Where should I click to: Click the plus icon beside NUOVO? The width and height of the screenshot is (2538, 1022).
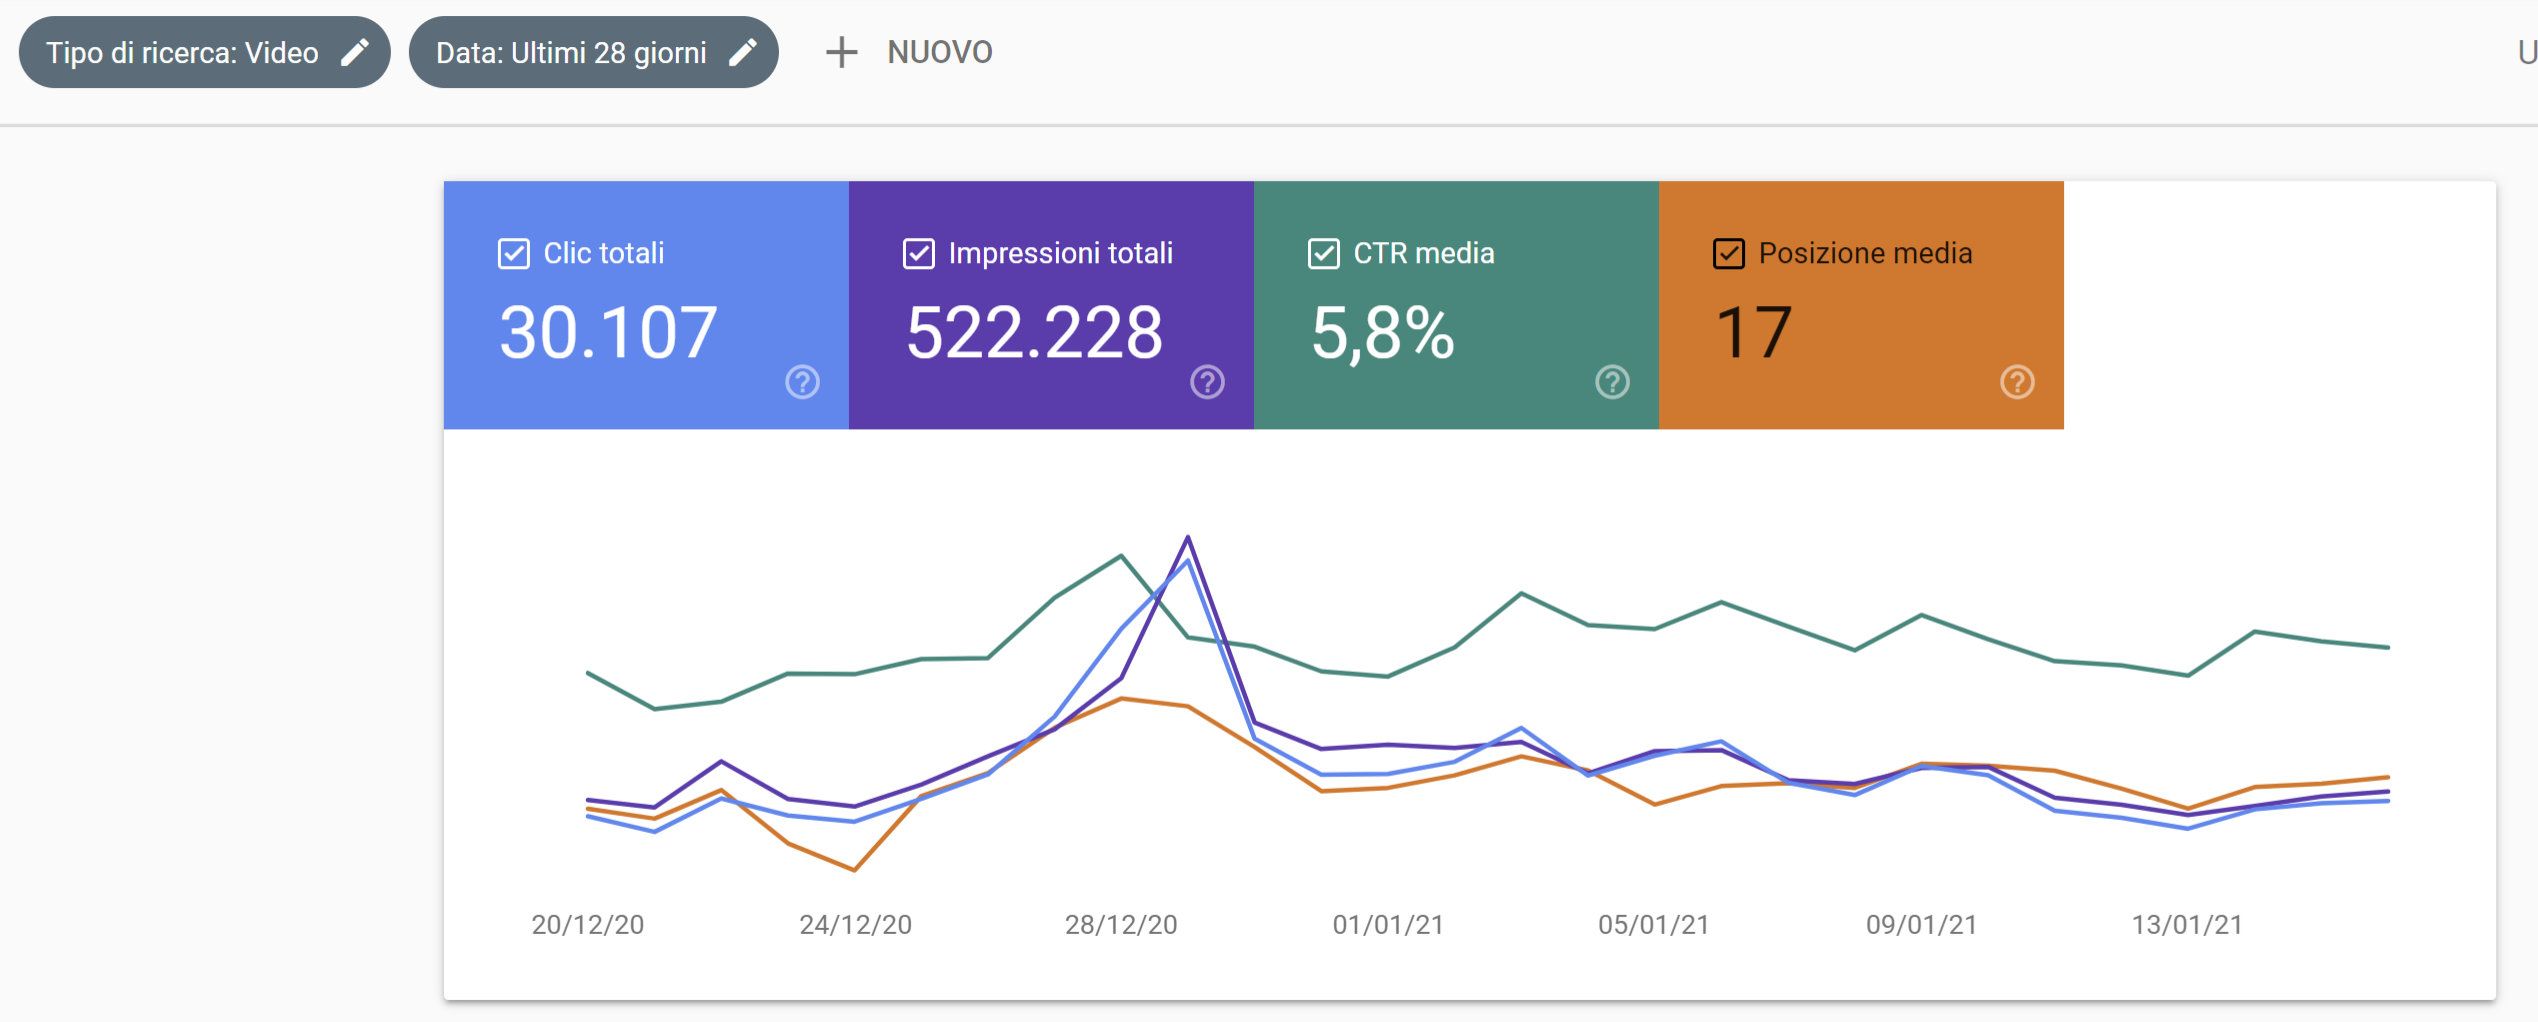pyautogui.click(x=841, y=52)
